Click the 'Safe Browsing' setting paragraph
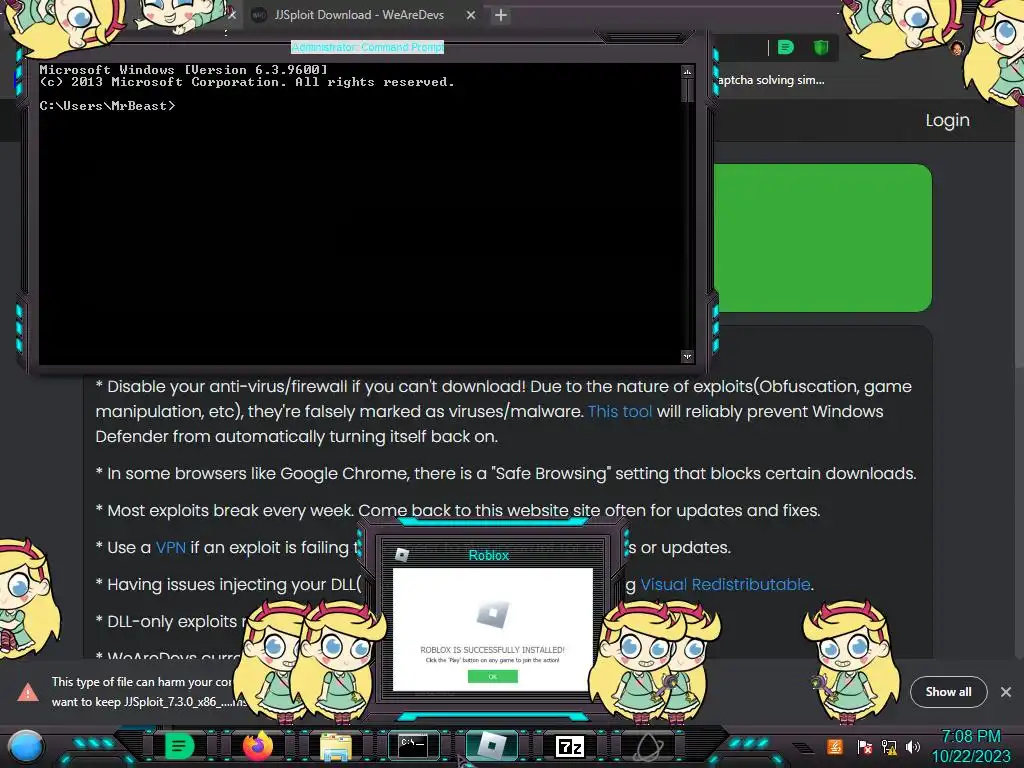 (x=506, y=473)
